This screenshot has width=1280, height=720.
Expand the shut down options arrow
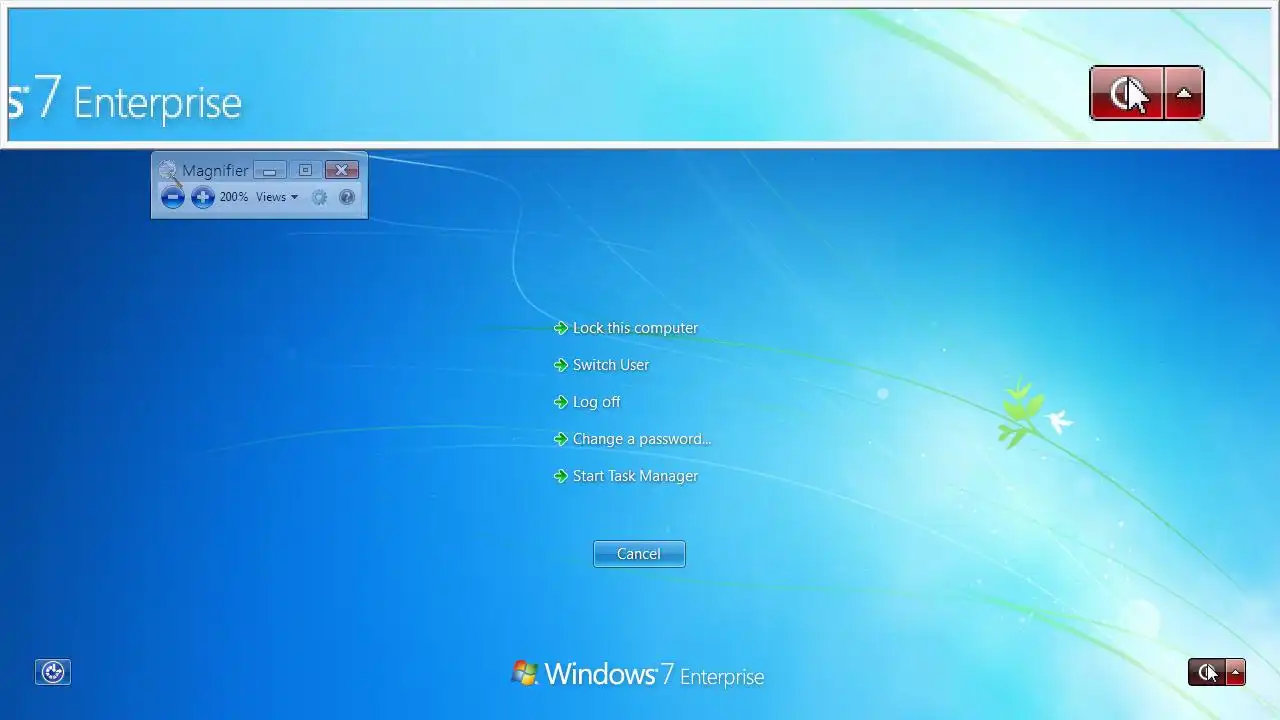pyautogui.click(x=1236, y=672)
